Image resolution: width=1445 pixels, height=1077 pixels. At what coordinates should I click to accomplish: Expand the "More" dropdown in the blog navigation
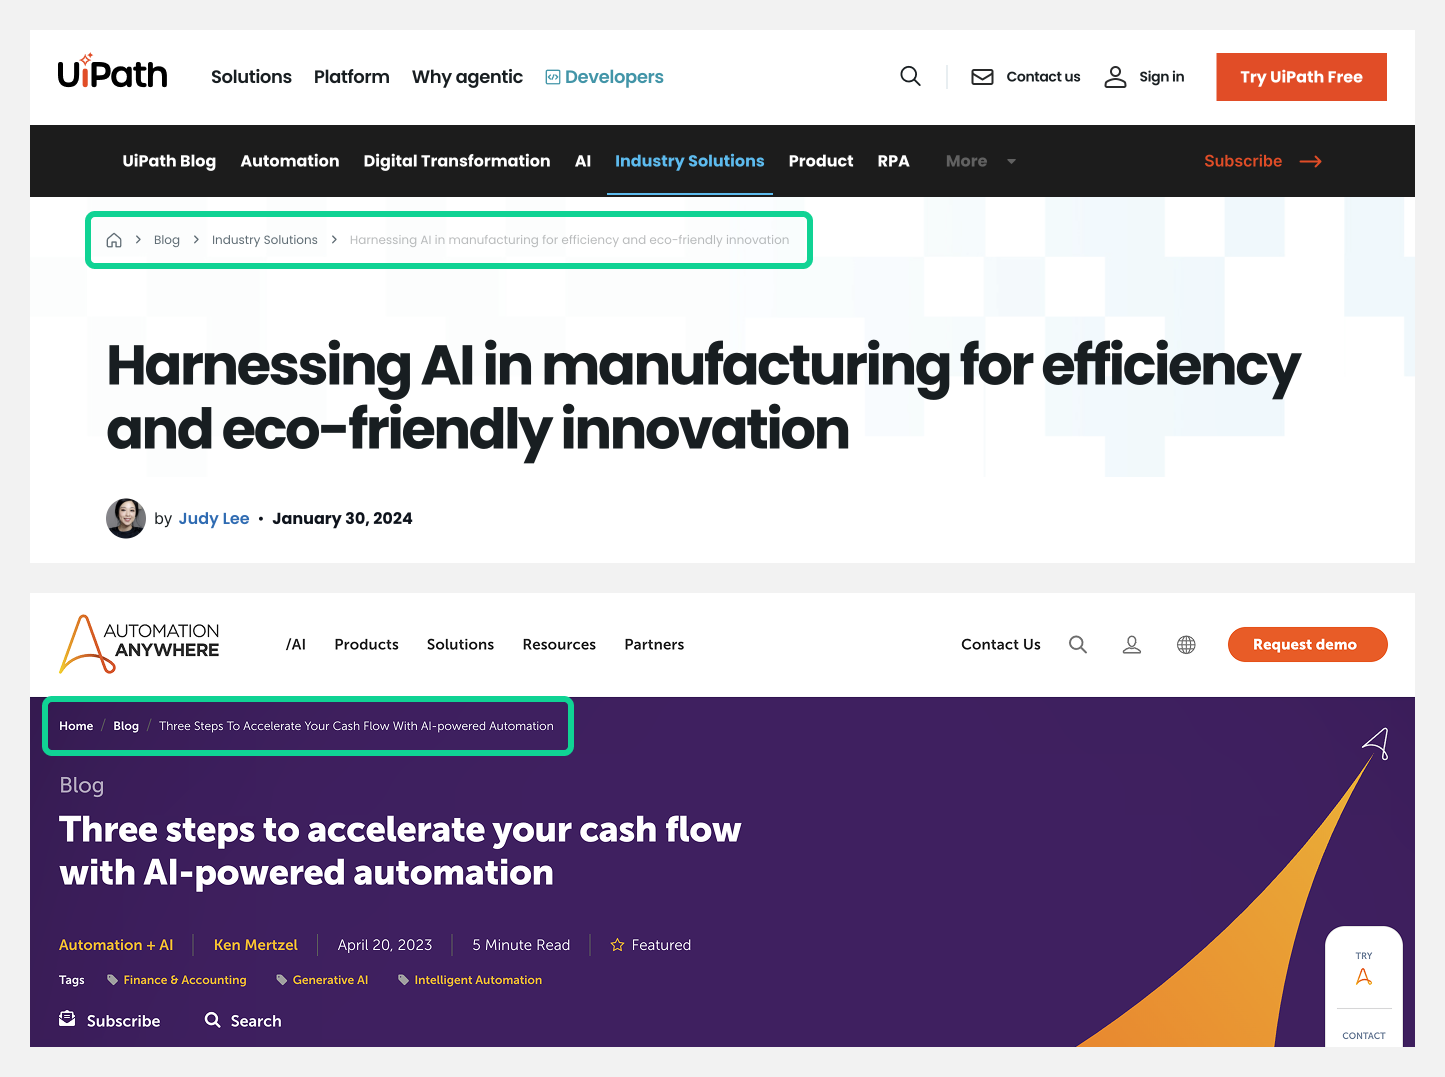pos(980,161)
